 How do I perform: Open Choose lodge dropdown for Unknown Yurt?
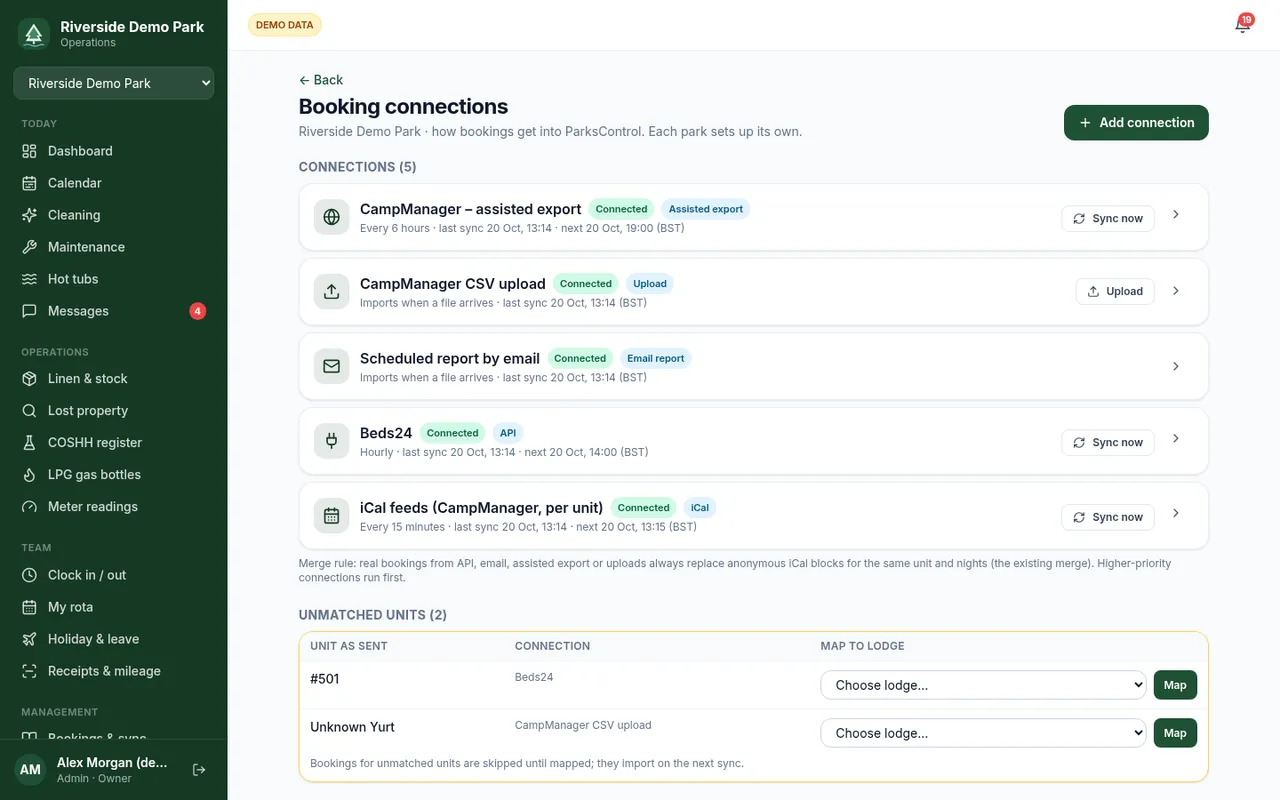pyautogui.click(x=984, y=733)
